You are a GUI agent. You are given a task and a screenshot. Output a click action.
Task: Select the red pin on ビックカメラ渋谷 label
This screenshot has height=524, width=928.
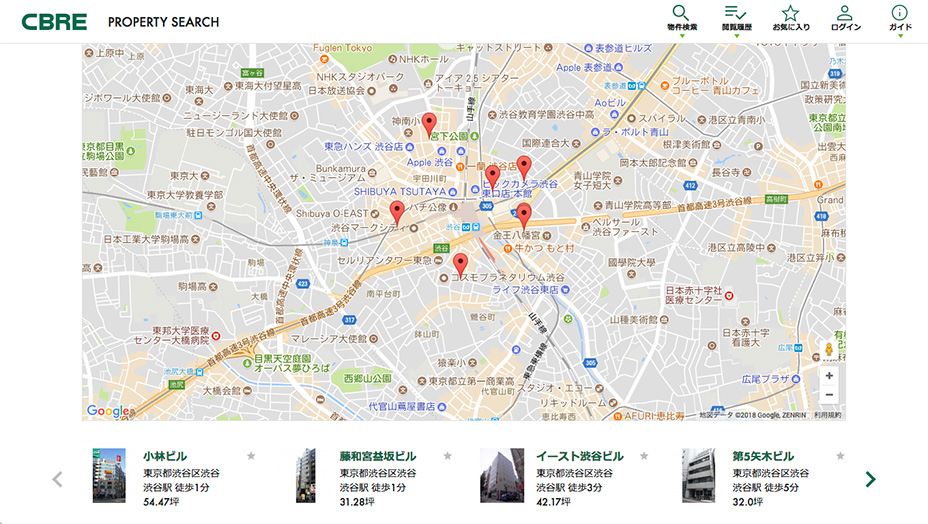point(492,178)
